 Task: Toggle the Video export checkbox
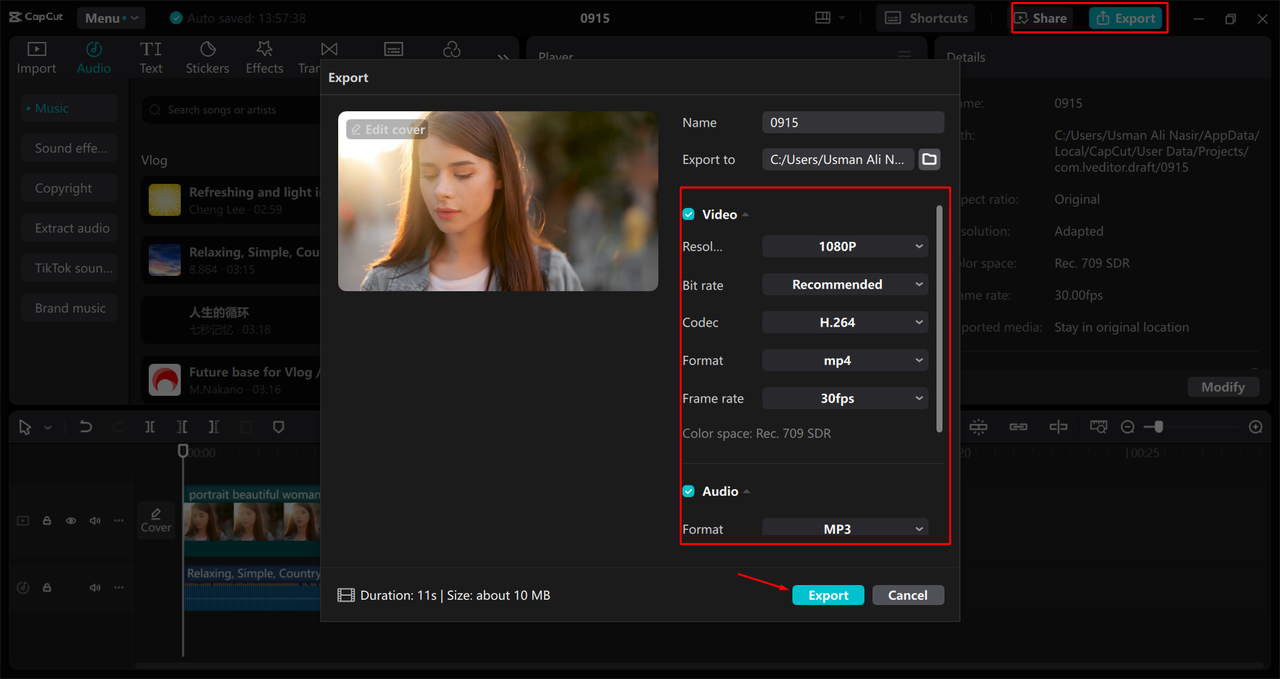pyautogui.click(x=688, y=214)
